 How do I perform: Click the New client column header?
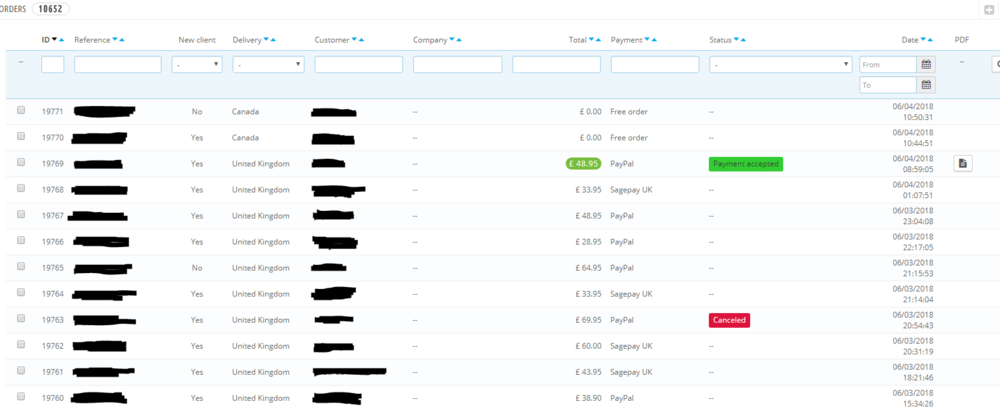point(197,40)
